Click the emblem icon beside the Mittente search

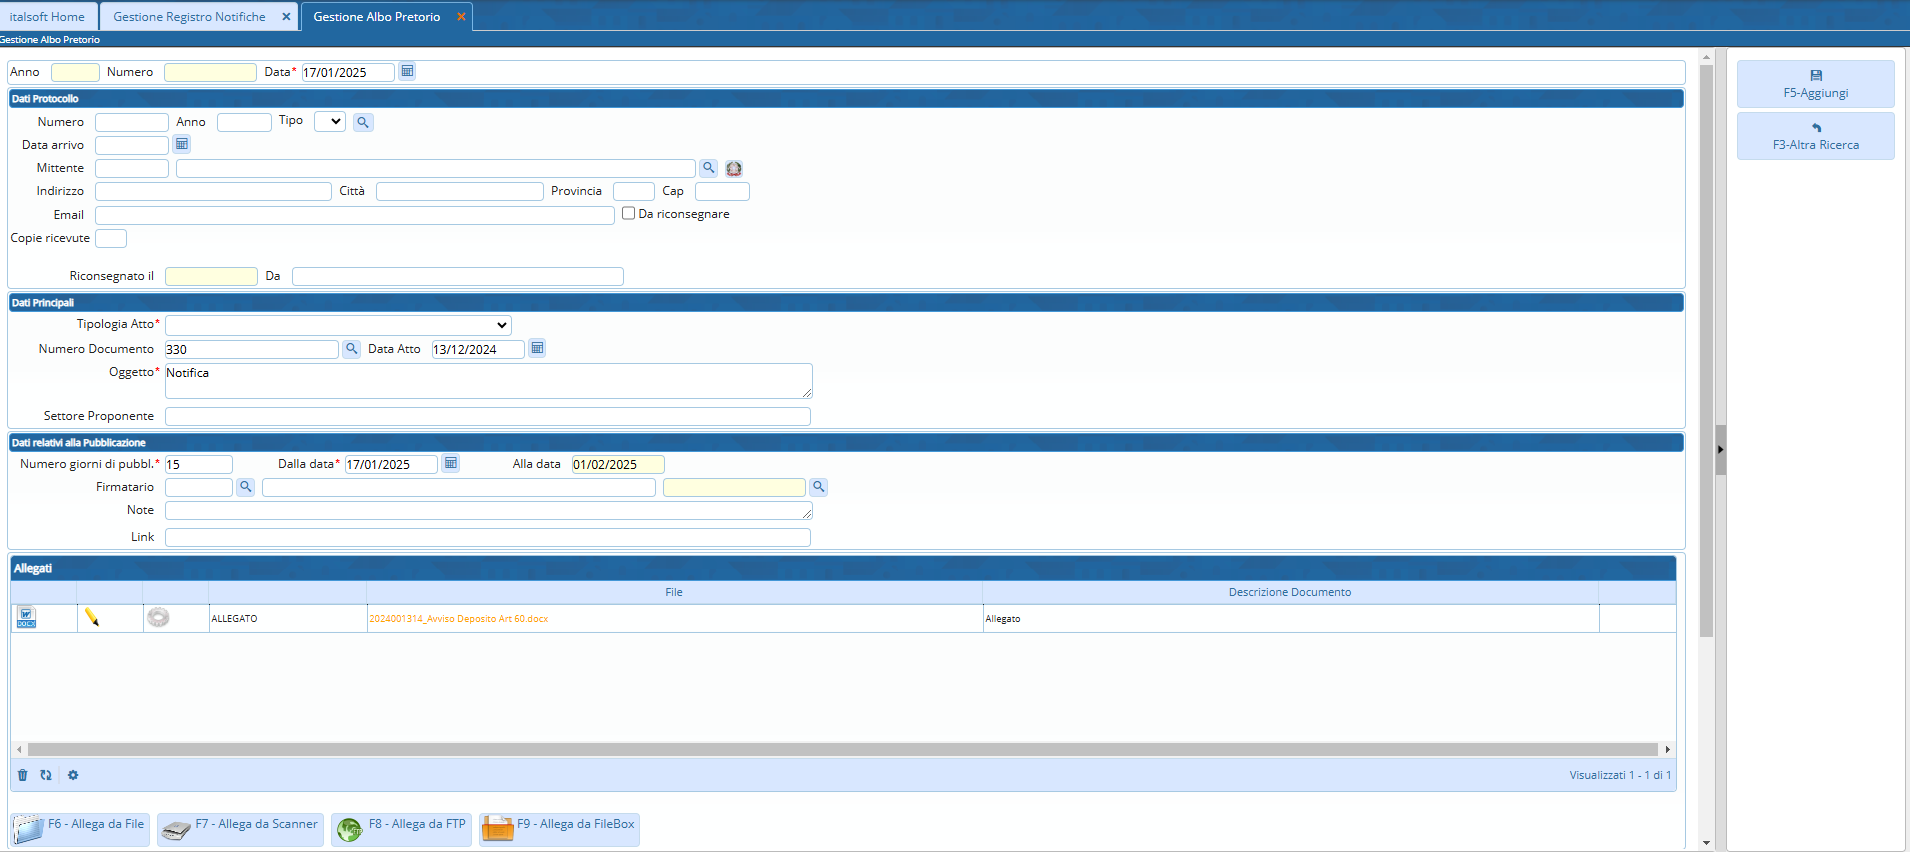(x=734, y=168)
